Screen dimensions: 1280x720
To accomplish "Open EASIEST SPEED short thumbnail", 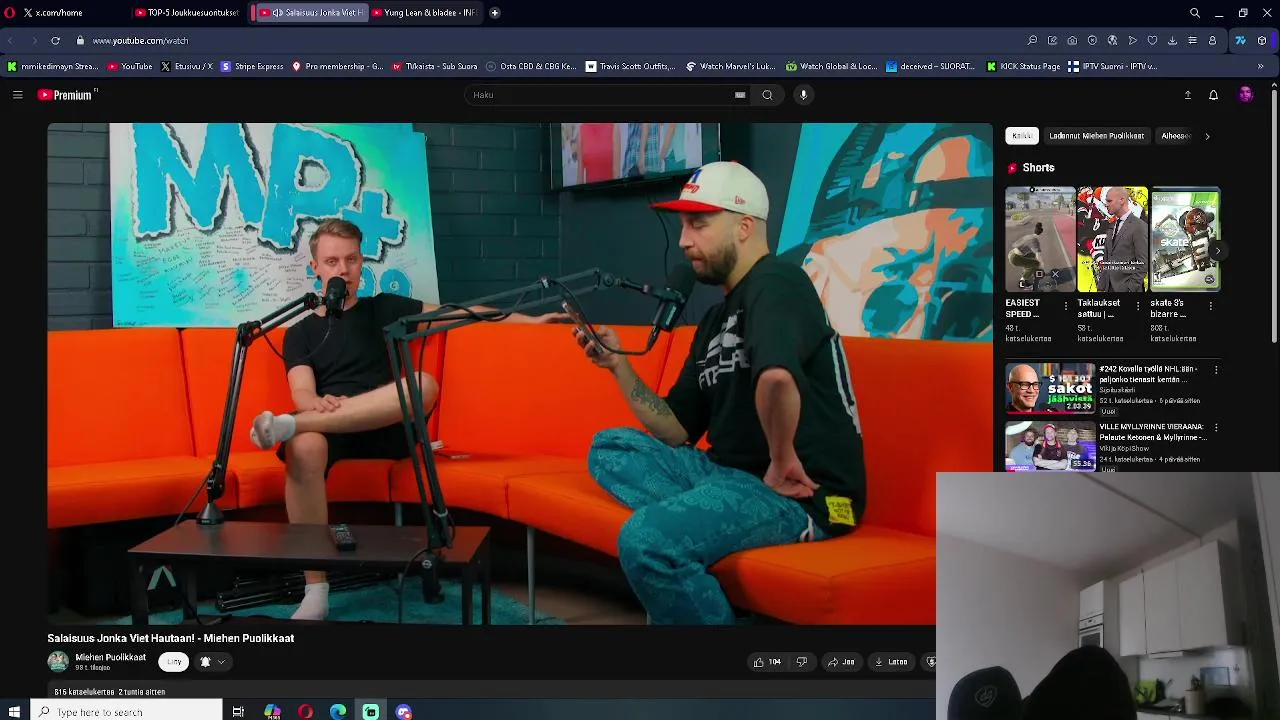I will click(x=1040, y=240).
